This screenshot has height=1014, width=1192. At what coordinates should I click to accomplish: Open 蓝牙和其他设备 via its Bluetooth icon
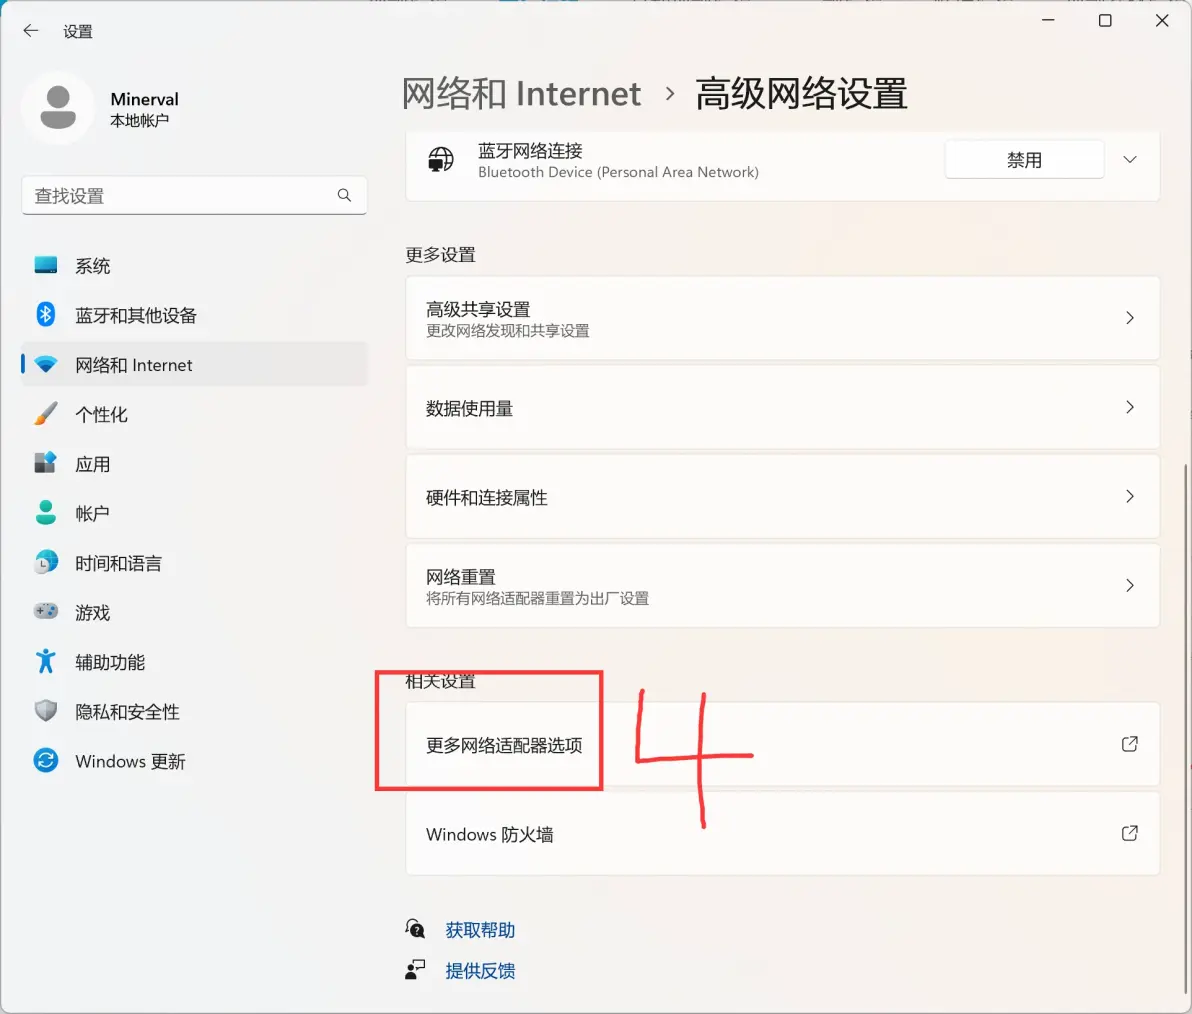click(x=46, y=315)
